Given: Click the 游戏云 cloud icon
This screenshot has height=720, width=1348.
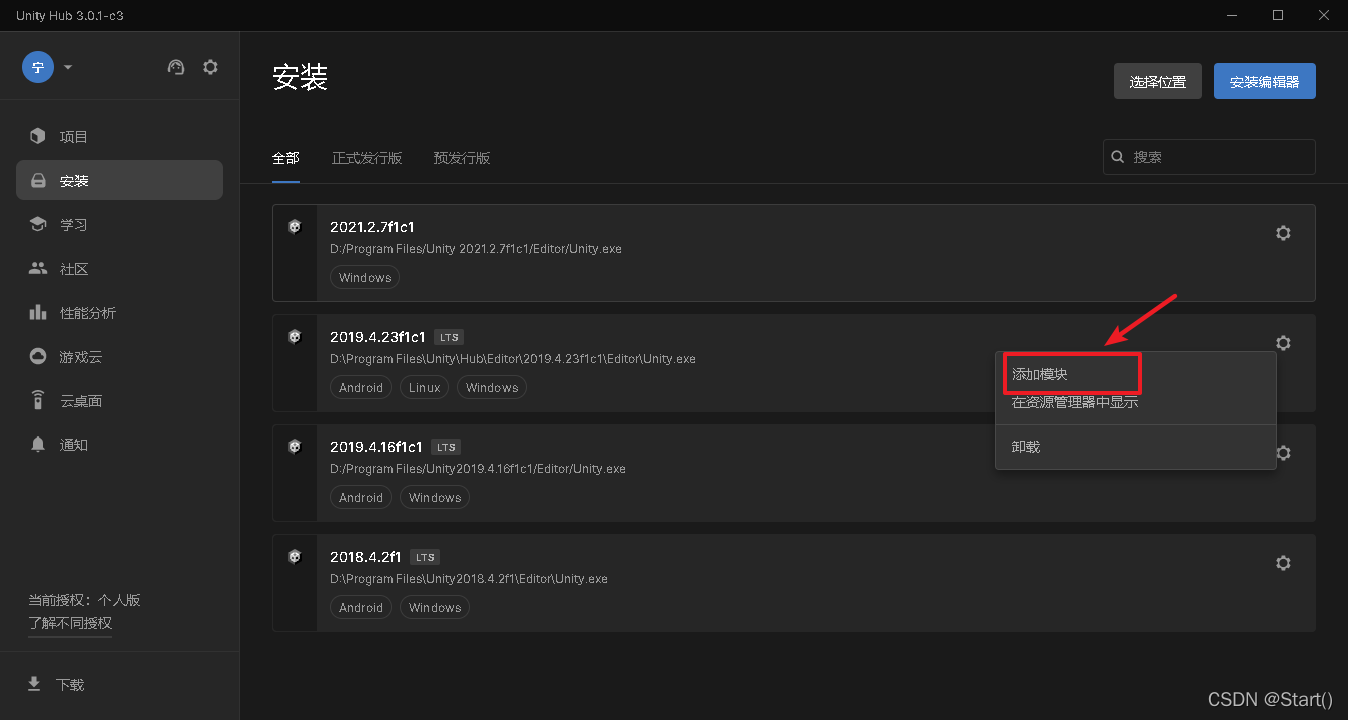Looking at the screenshot, I should tap(38, 356).
